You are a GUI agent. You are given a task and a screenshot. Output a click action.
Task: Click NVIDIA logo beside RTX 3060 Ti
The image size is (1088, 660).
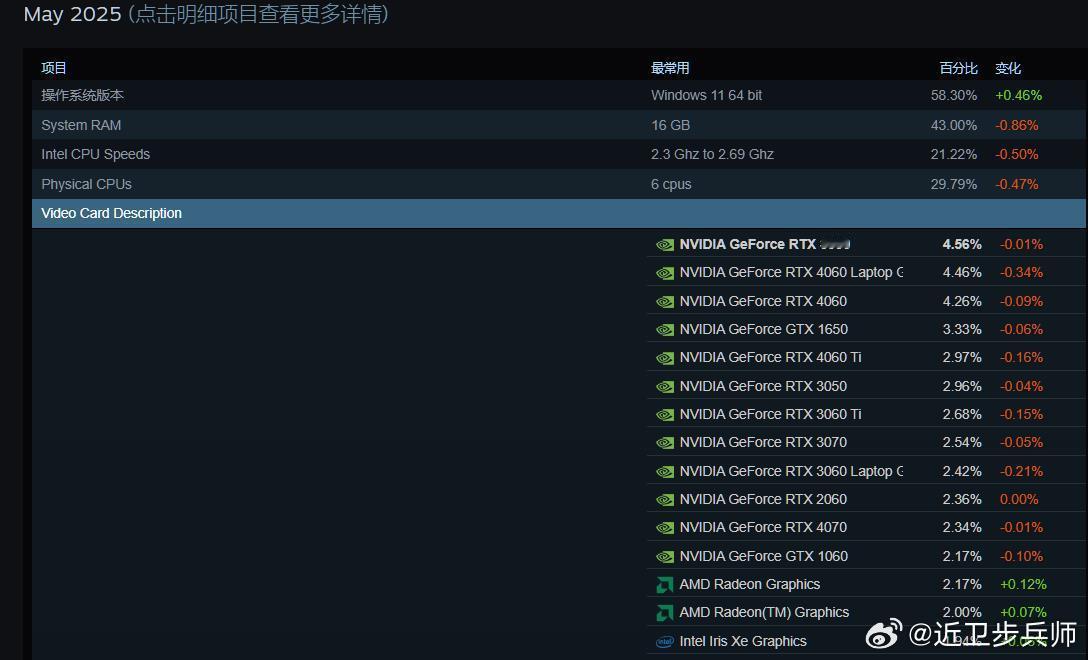(x=665, y=415)
